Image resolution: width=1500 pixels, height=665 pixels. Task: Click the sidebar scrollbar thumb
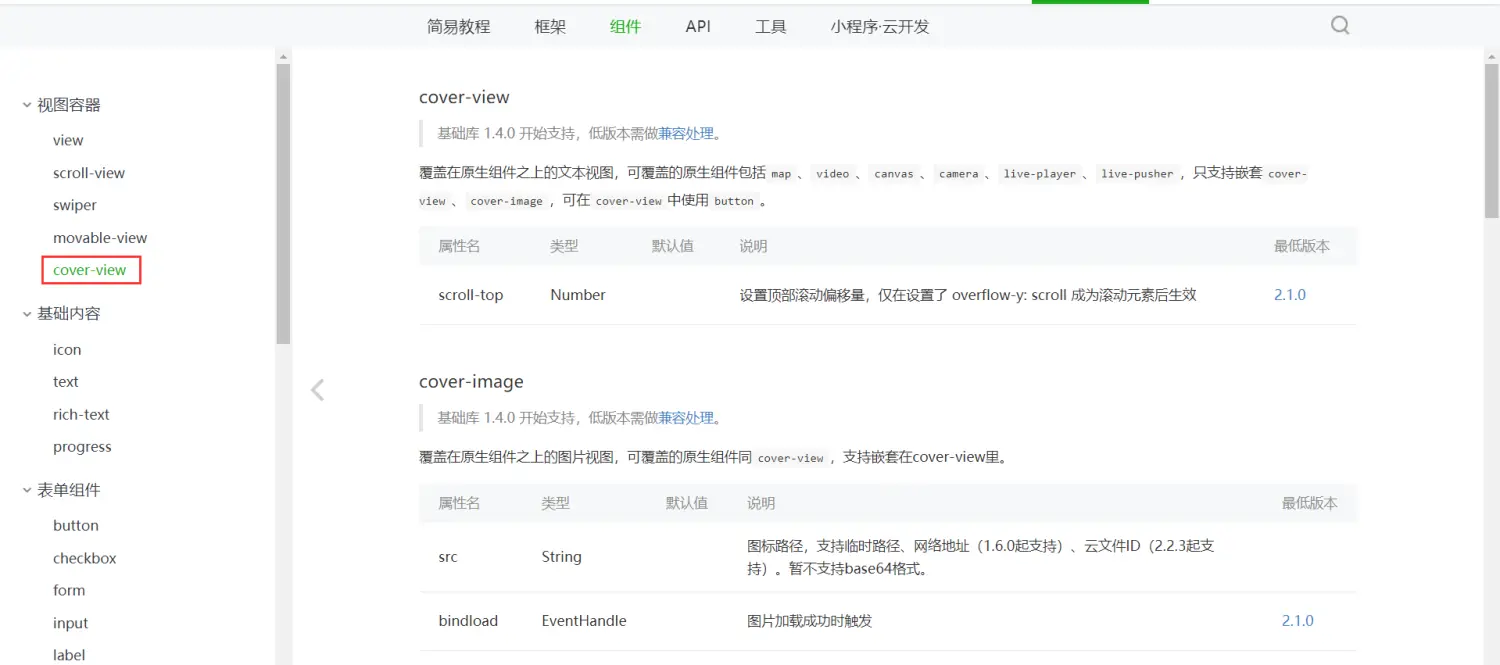click(x=283, y=205)
